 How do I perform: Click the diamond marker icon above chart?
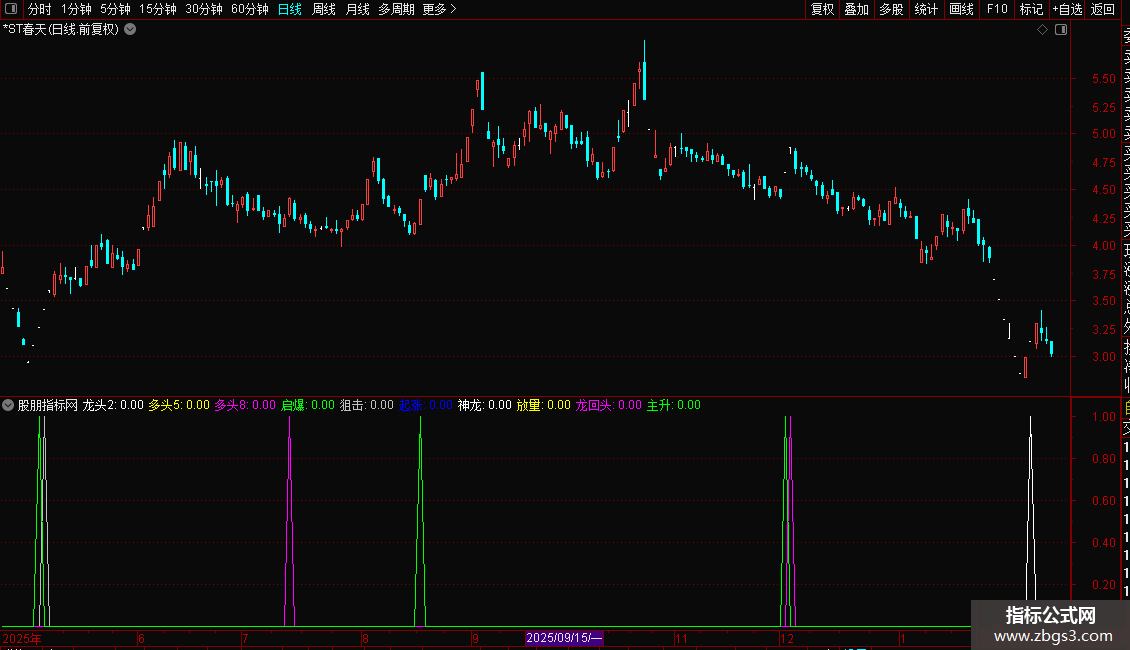tap(1042, 30)
